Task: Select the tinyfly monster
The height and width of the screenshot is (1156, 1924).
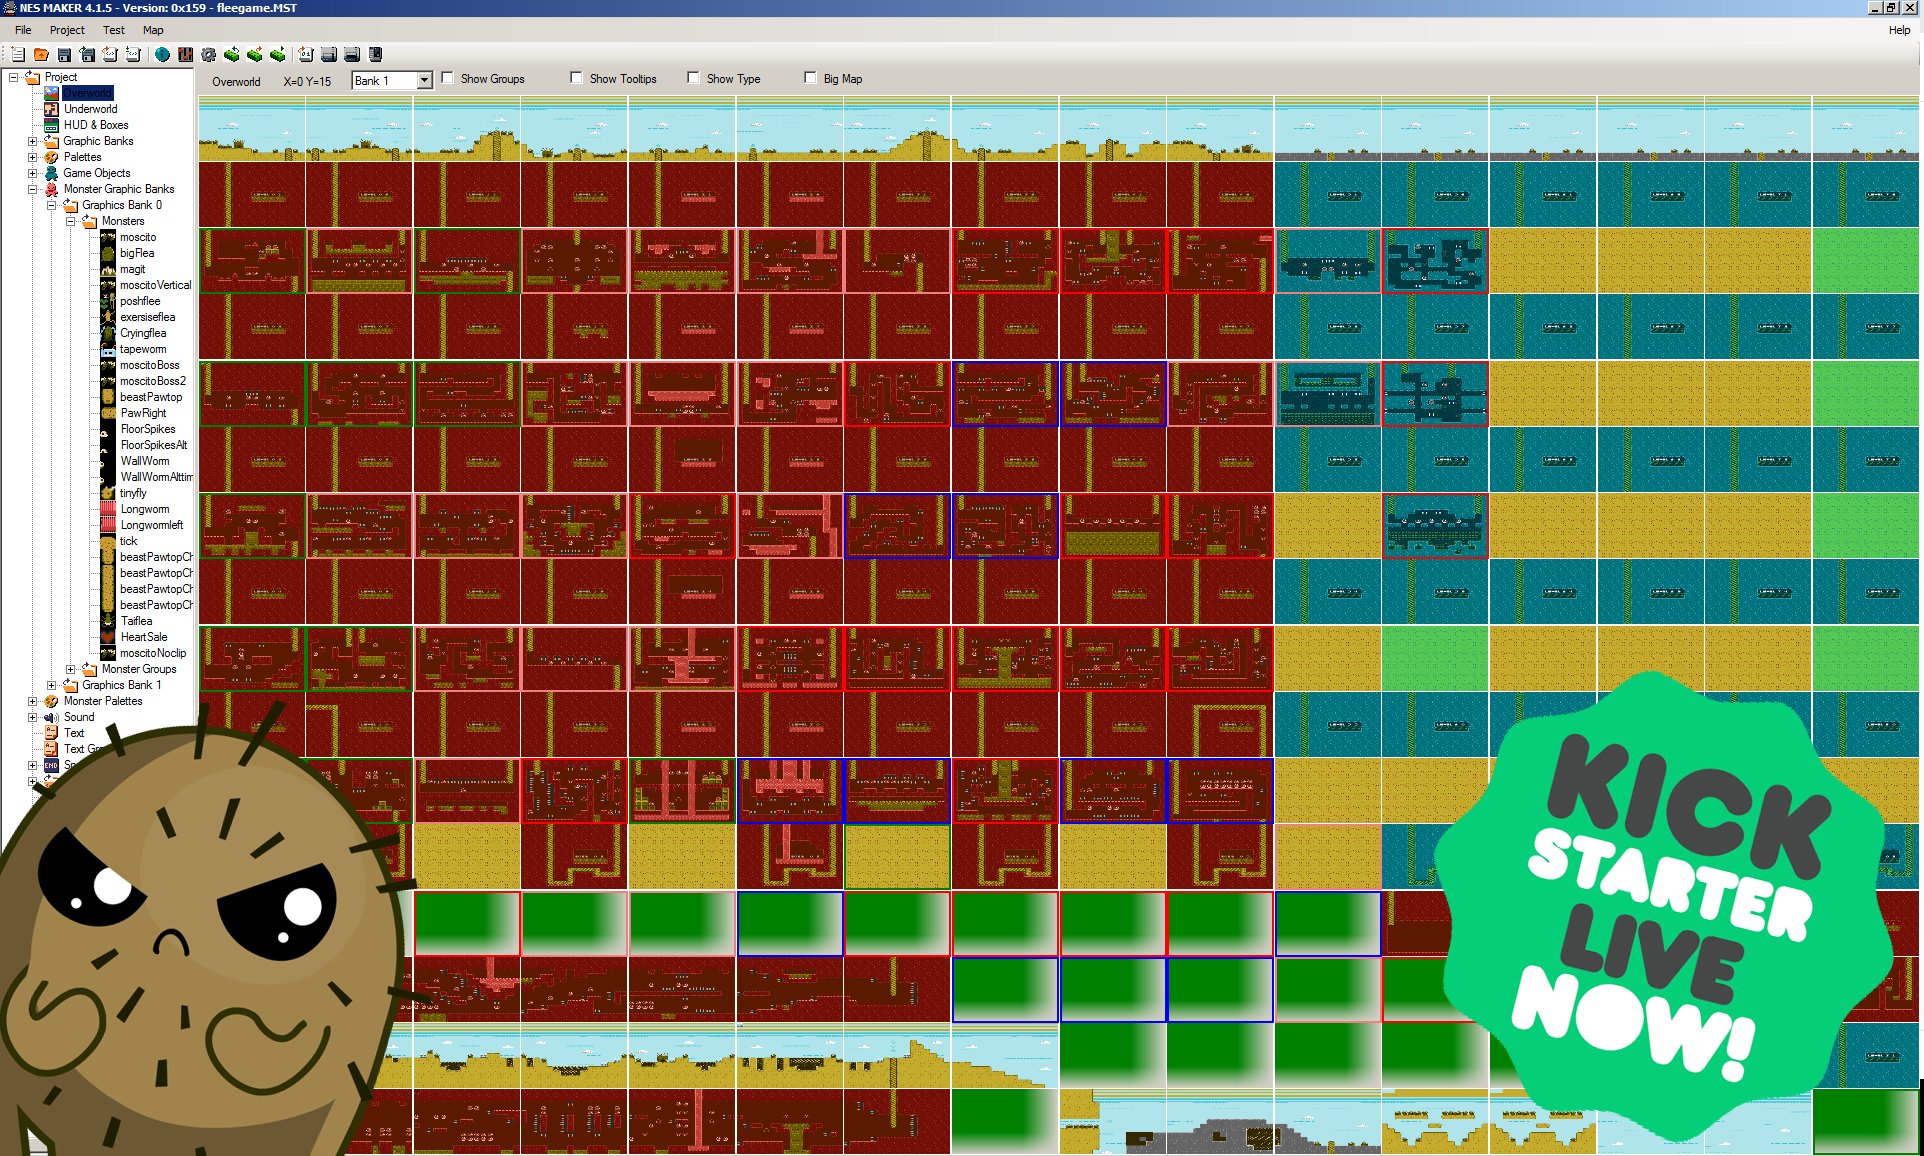Action: click(x=133, y=493)
